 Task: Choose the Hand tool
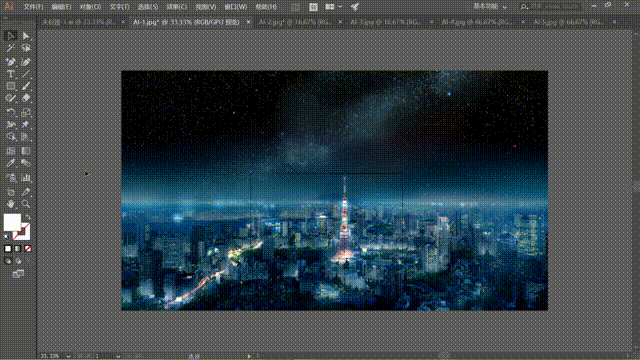coord(11,204)
